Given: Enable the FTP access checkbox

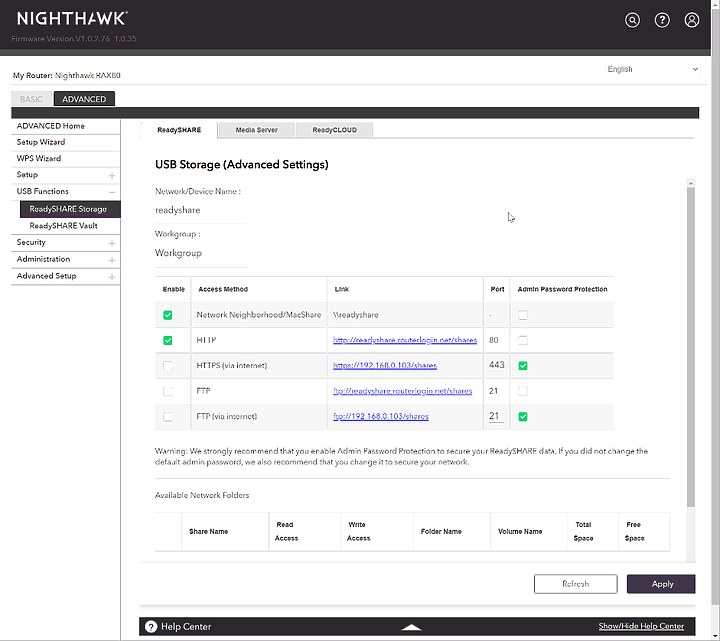Looking at the screenshot, I should tap(168, 391).
